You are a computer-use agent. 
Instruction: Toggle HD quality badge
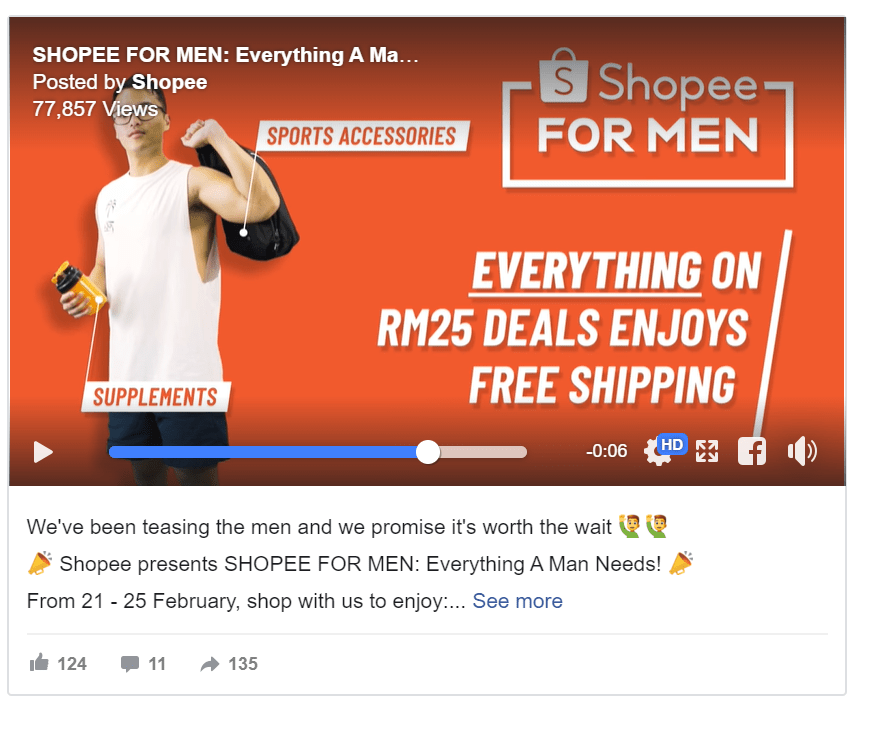point(672,444)
